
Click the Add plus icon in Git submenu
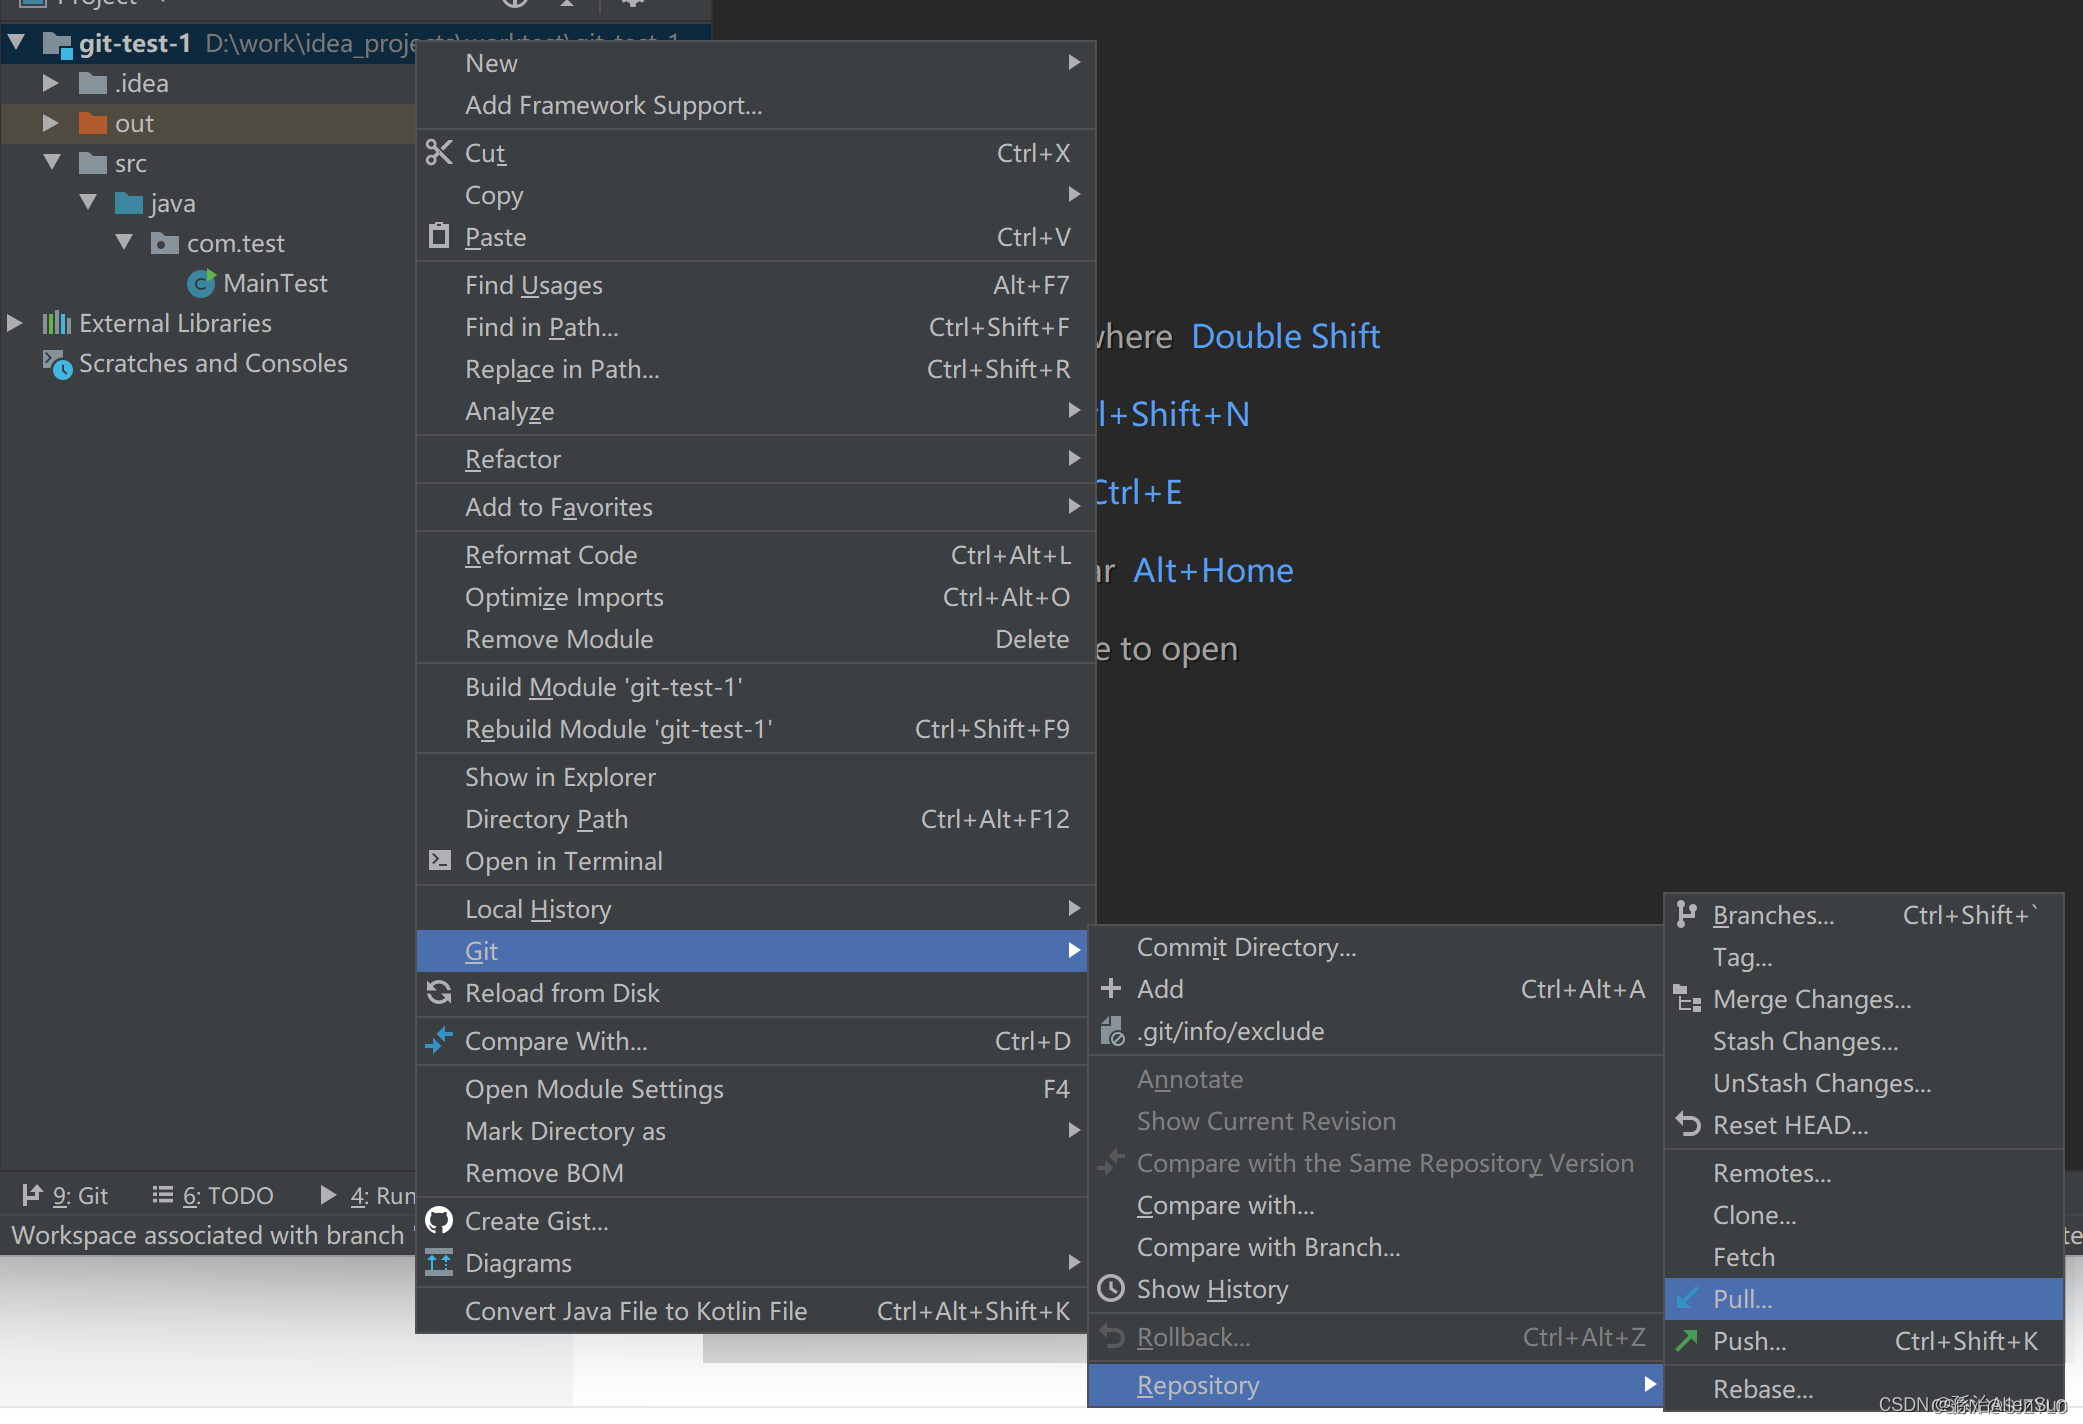pyautogui.click(x=1110, y=988)
